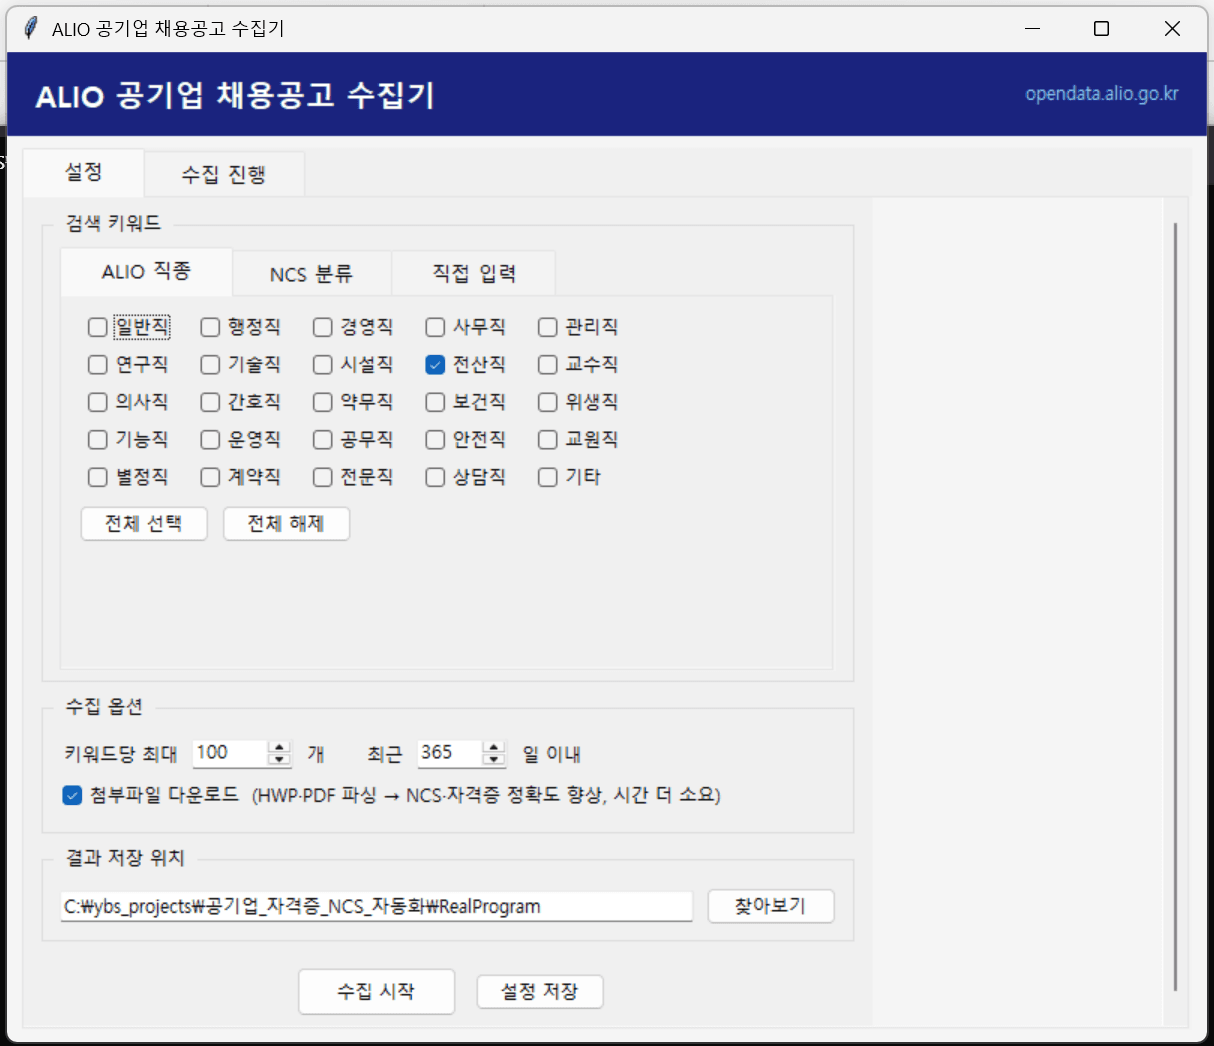
Task: Click the 설정 저장 button
Action: pyautogui.click(x=540, y=992)
